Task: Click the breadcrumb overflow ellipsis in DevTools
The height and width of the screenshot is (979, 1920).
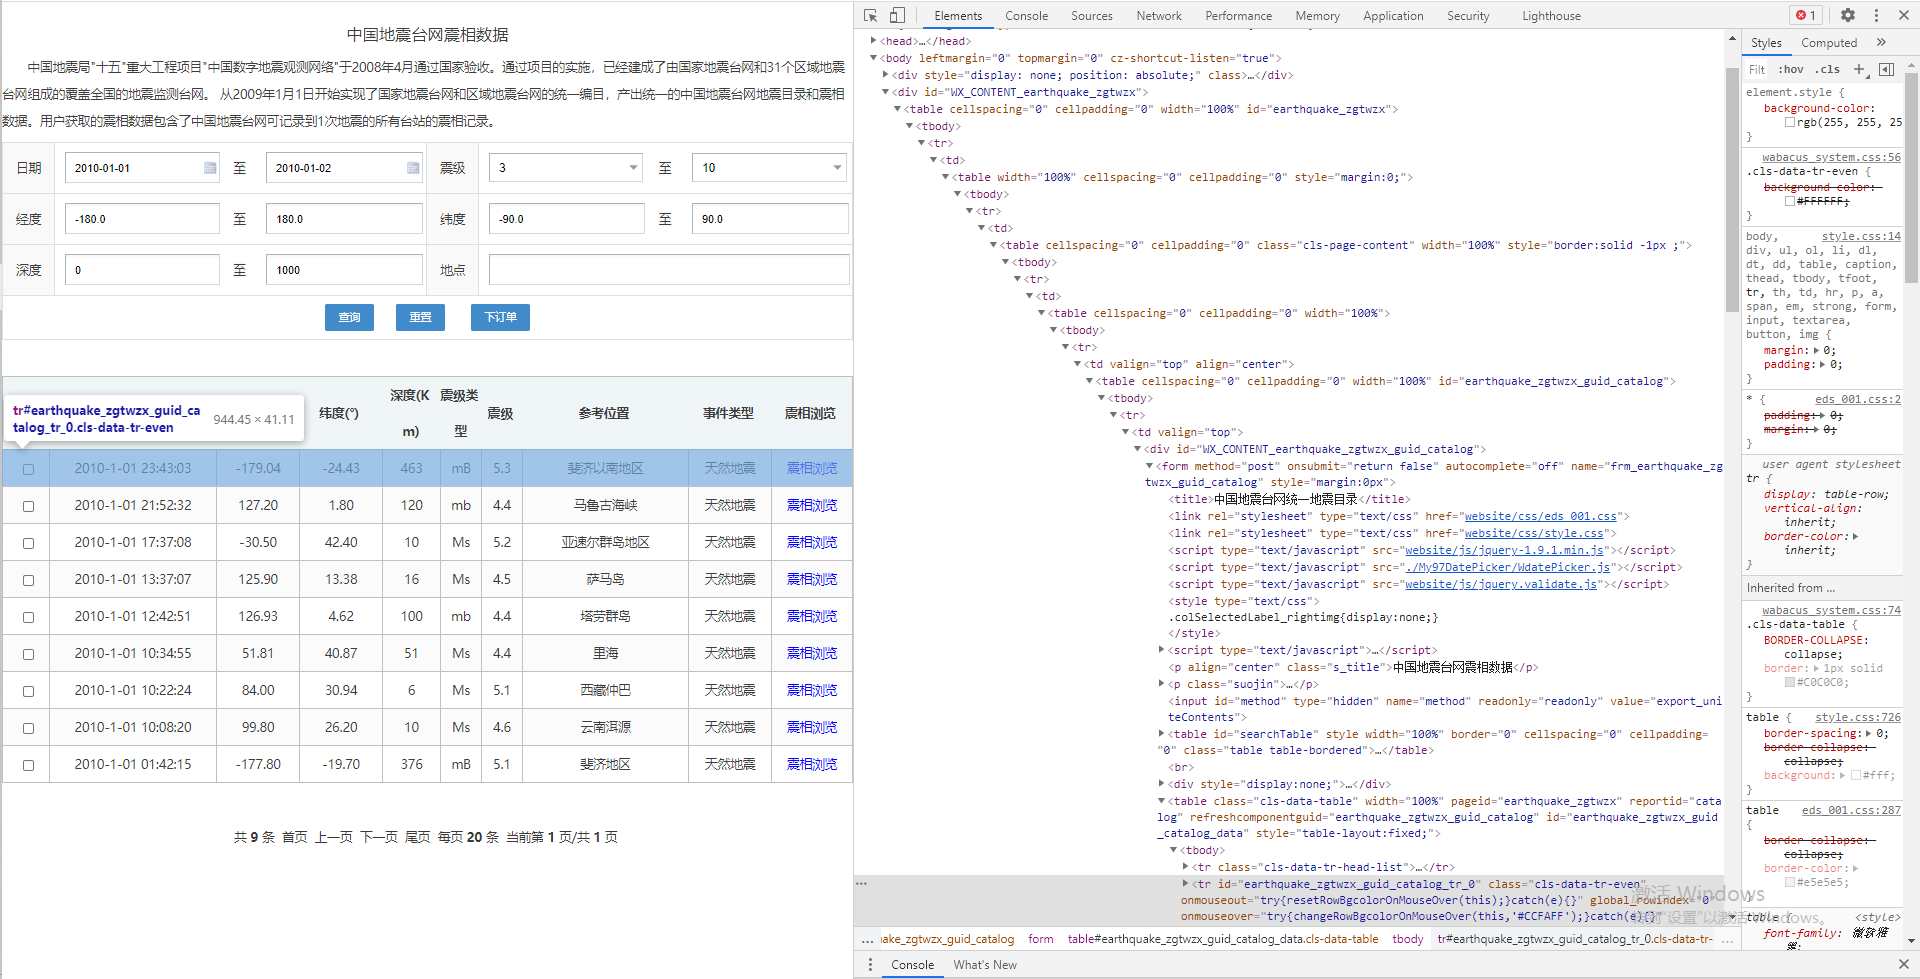Action: click(x=868, y=939)
